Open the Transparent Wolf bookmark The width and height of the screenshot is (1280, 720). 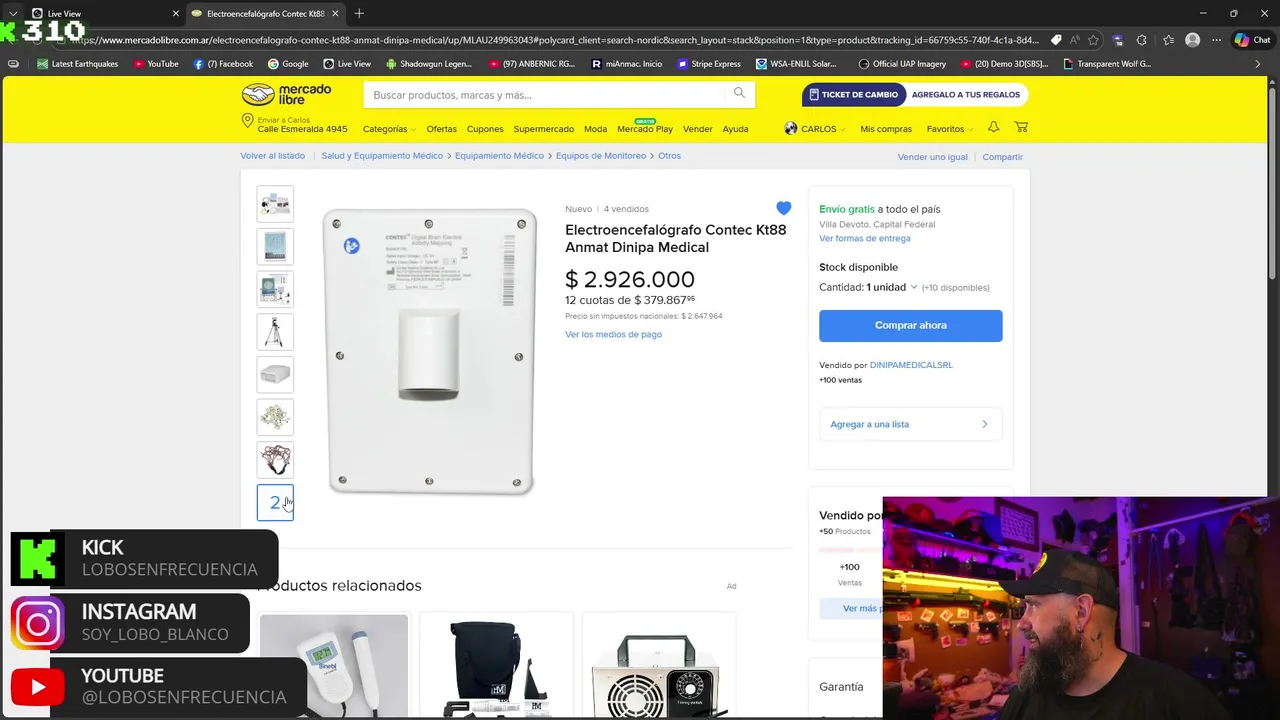(x=1107, y=64)
